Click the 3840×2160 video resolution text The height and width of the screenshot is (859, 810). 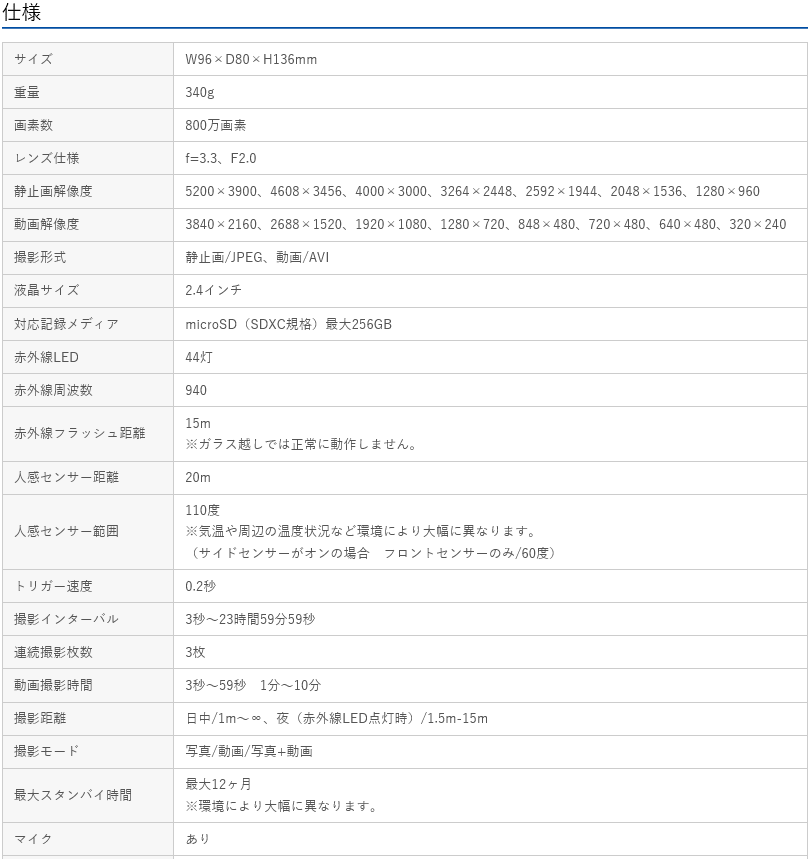coord(223,224)
